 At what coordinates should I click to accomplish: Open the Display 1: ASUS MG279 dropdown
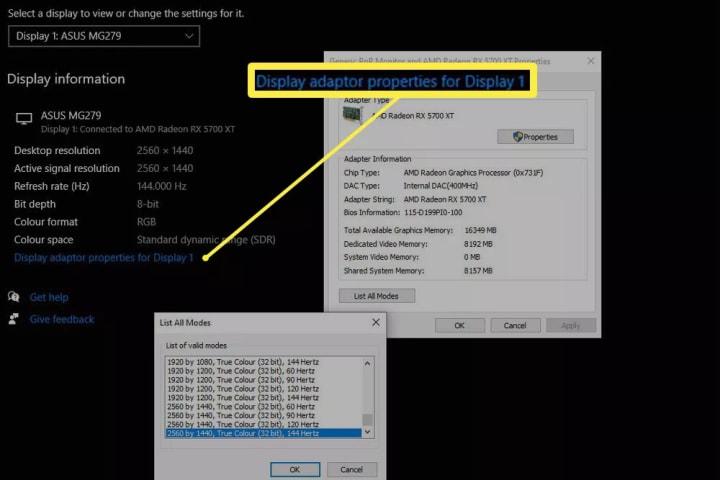pos(104,36)
